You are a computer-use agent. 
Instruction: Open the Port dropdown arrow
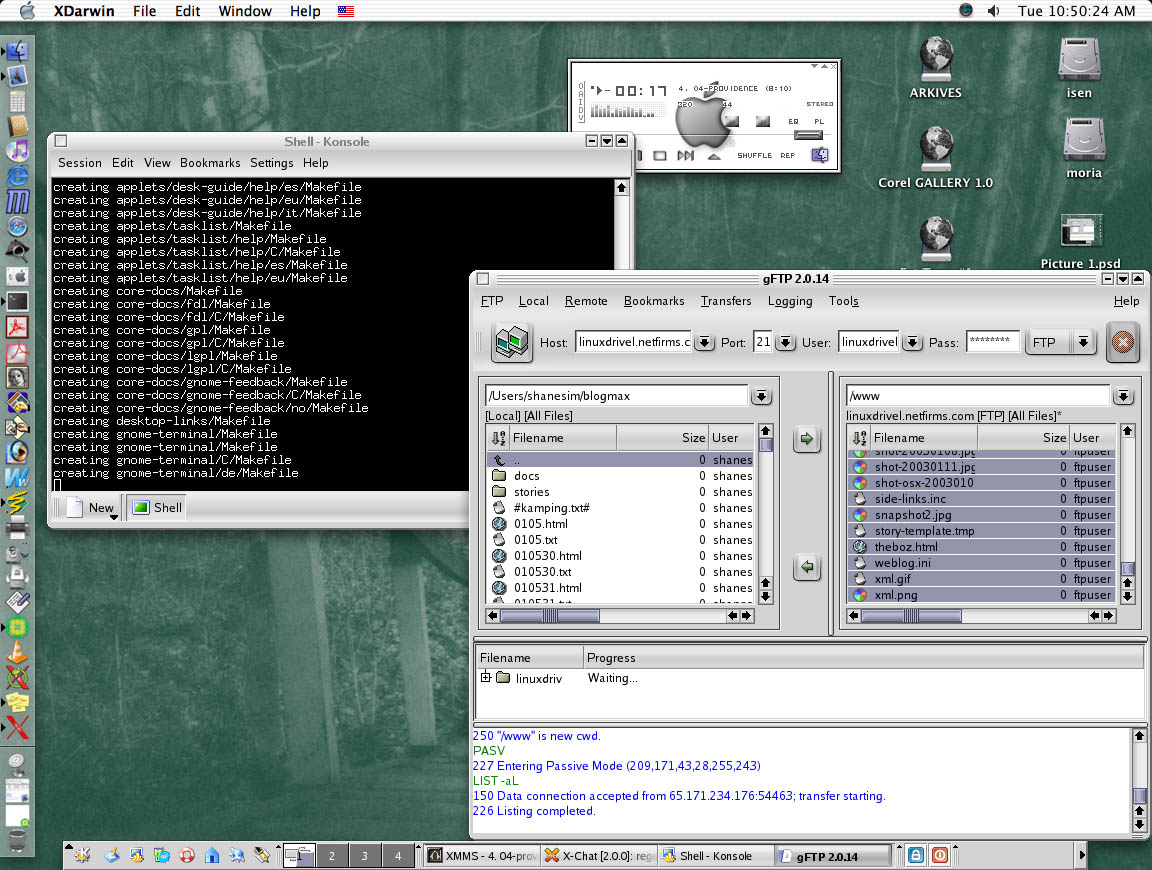coord(785,342)
